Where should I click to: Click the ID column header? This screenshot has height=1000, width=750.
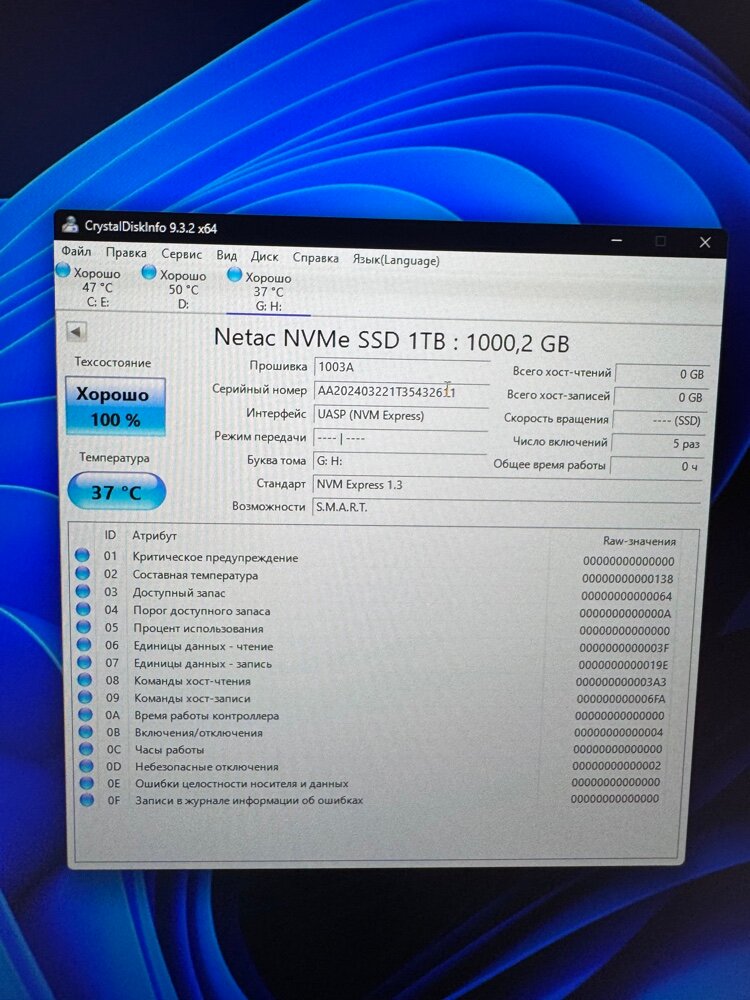coord(110,534)
